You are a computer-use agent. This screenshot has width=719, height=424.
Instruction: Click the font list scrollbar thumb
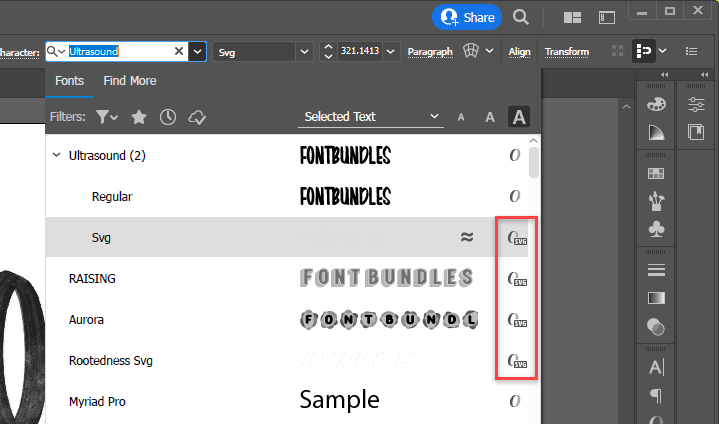point(533,162)
